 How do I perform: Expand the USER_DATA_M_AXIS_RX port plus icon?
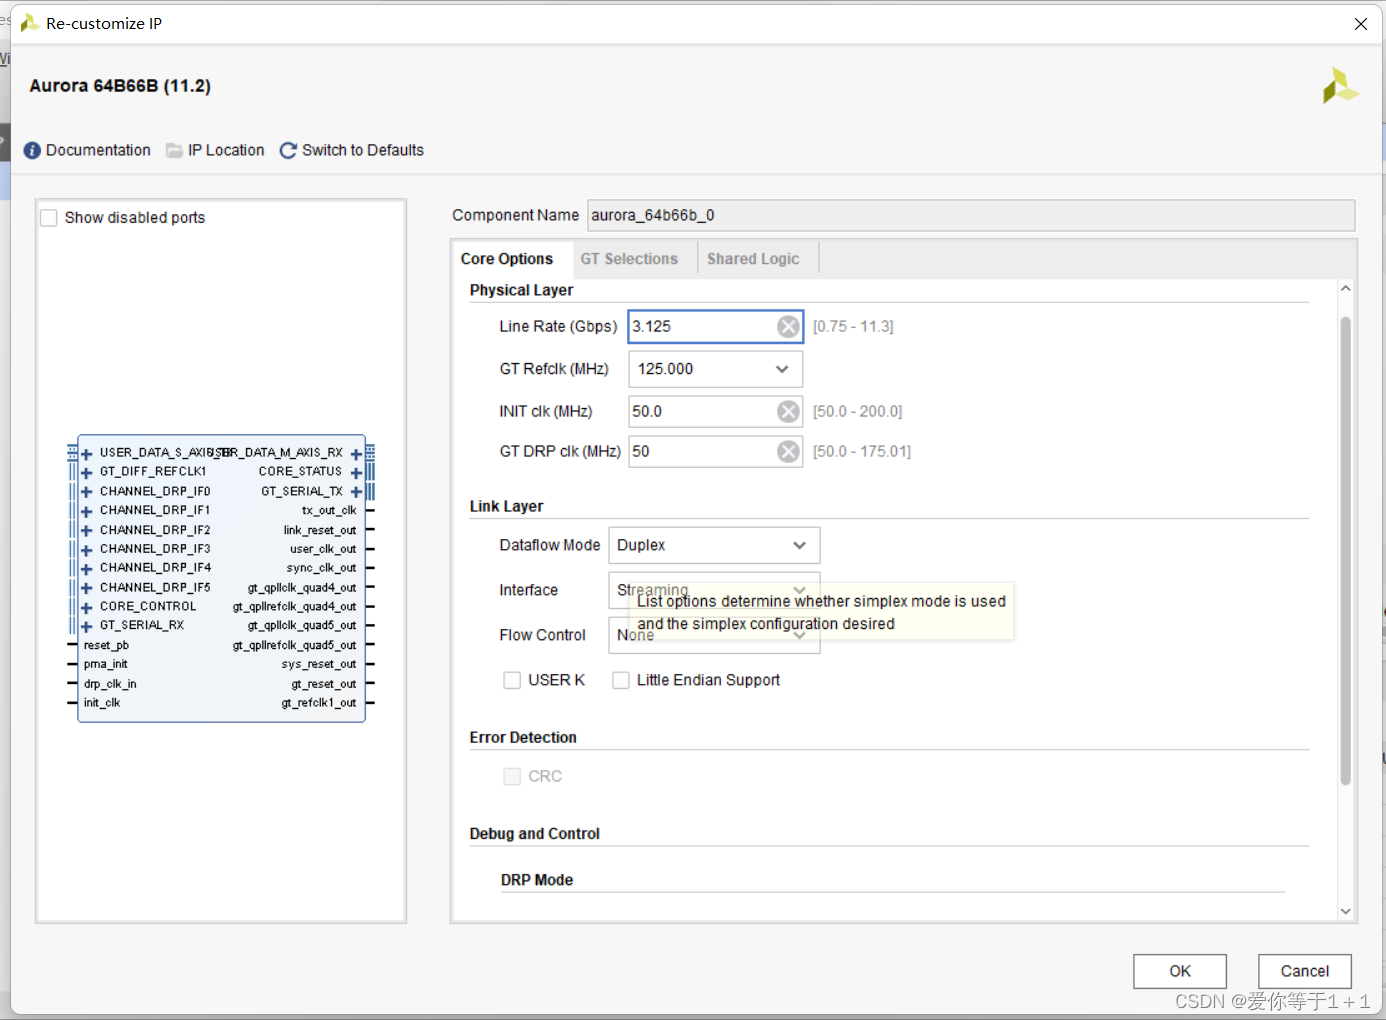pyautogui.click(x=356, y=454)
